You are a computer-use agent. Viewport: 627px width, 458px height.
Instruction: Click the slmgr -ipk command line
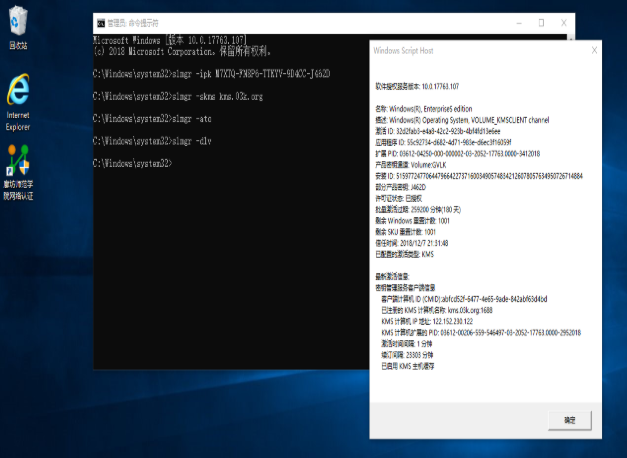click(x=212, y=74)
